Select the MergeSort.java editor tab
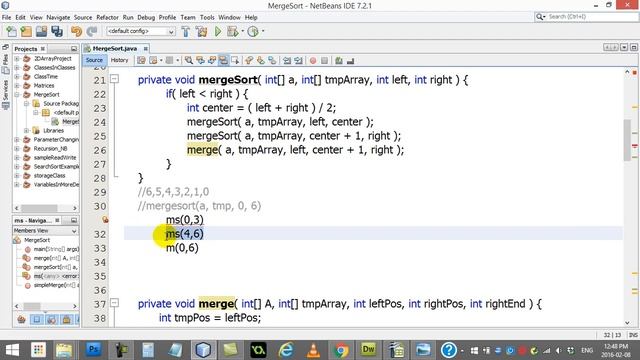The width and height of the screenshot is (640, 360). [x=115, y=49]
